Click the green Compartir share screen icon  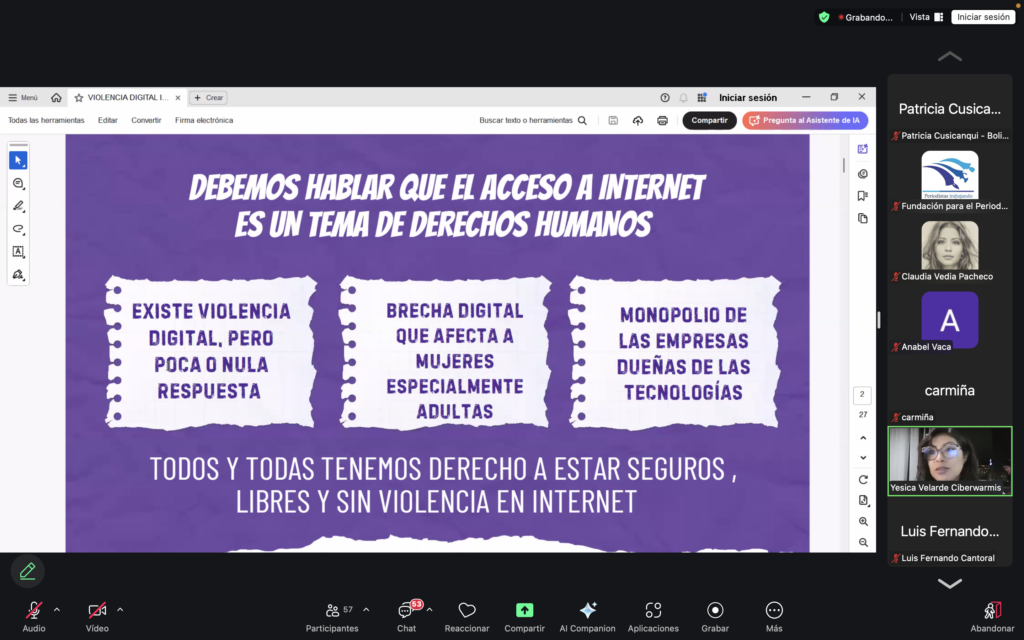click(x=524, y=610)
